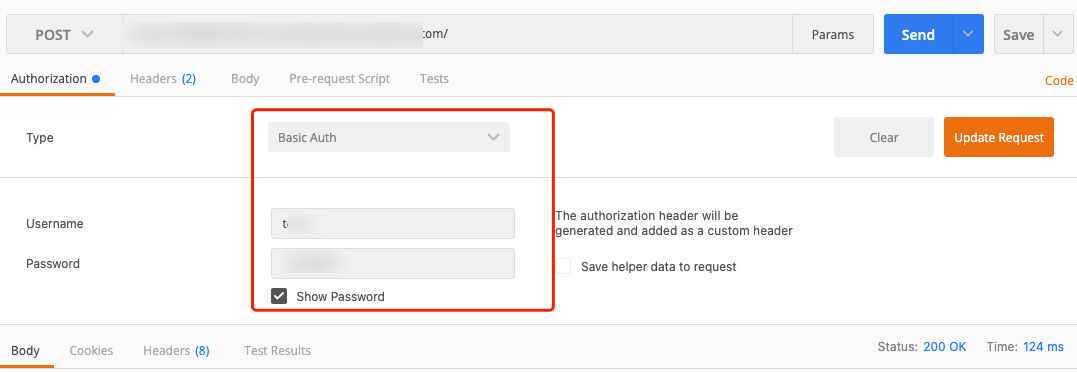Open the Code snippet link
Image resolution: width=1077 pixels, height=372 pixels.
[1059, 80]
